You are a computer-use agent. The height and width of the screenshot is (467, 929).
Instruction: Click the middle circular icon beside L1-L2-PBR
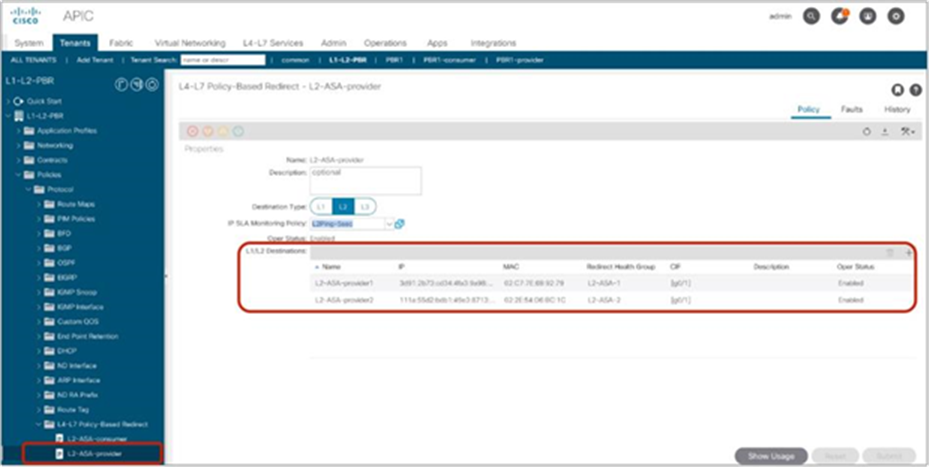tap(136, 85)
